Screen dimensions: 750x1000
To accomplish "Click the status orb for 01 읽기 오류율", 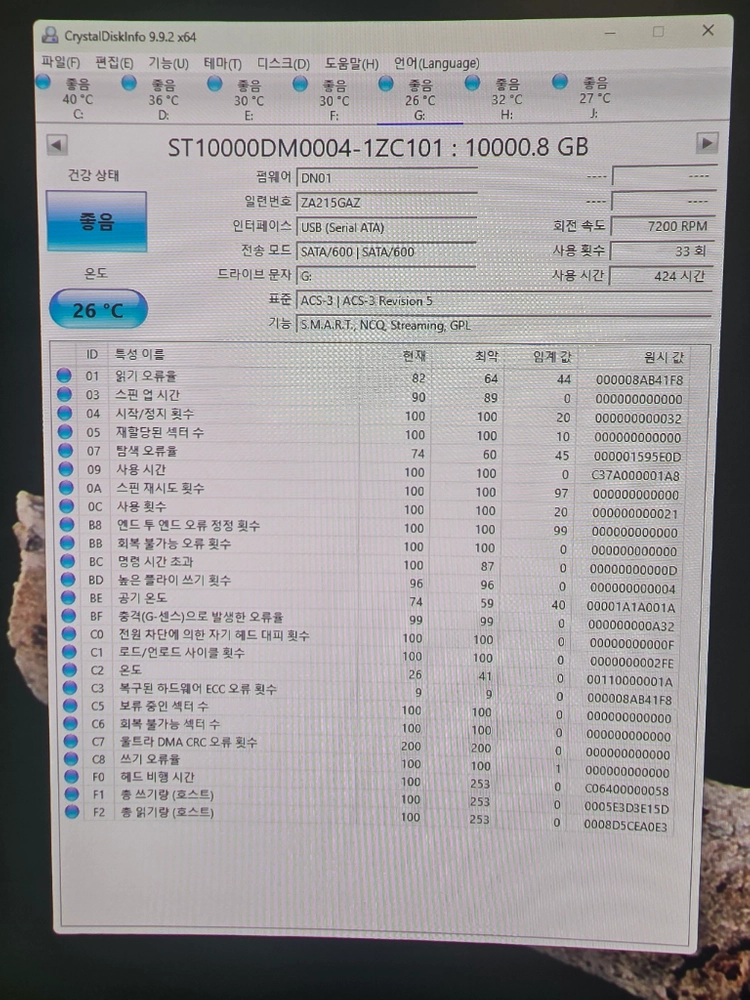I will click(64, 375).
